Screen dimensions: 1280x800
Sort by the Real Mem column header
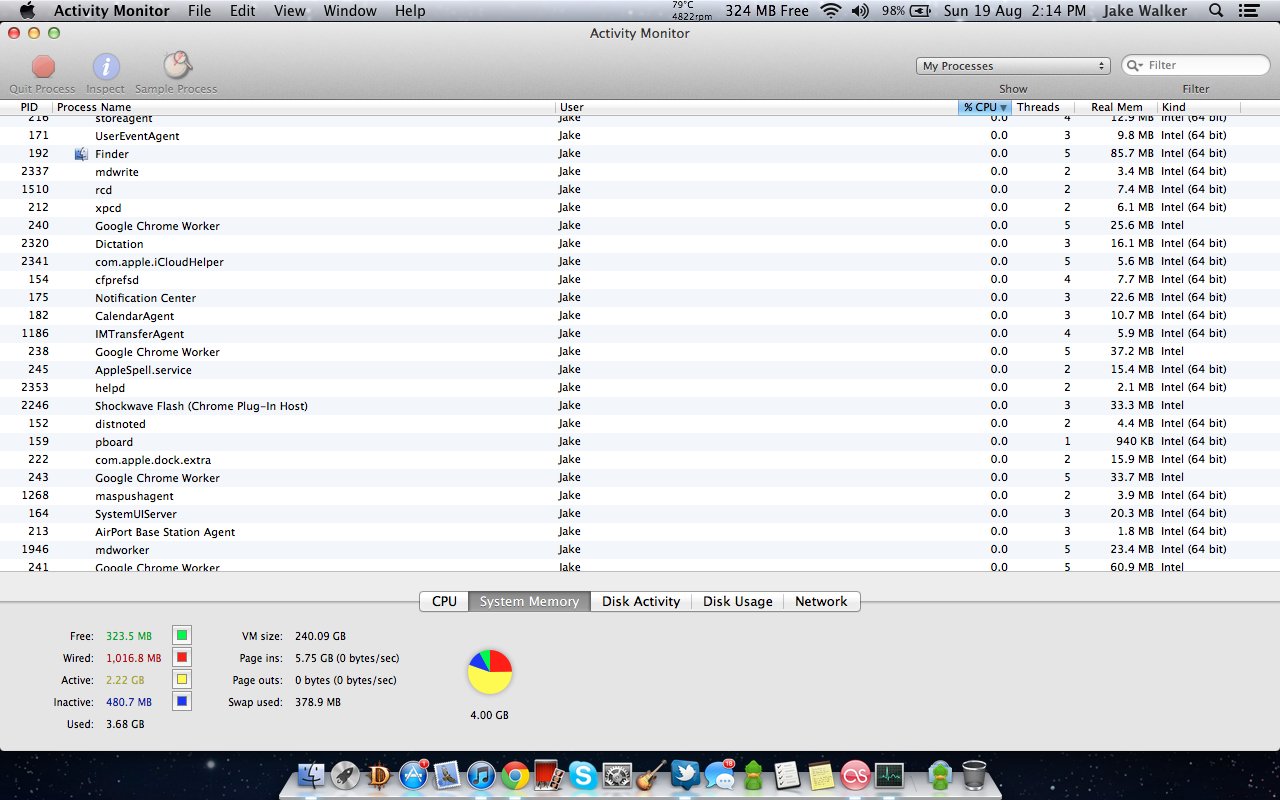1116,107
